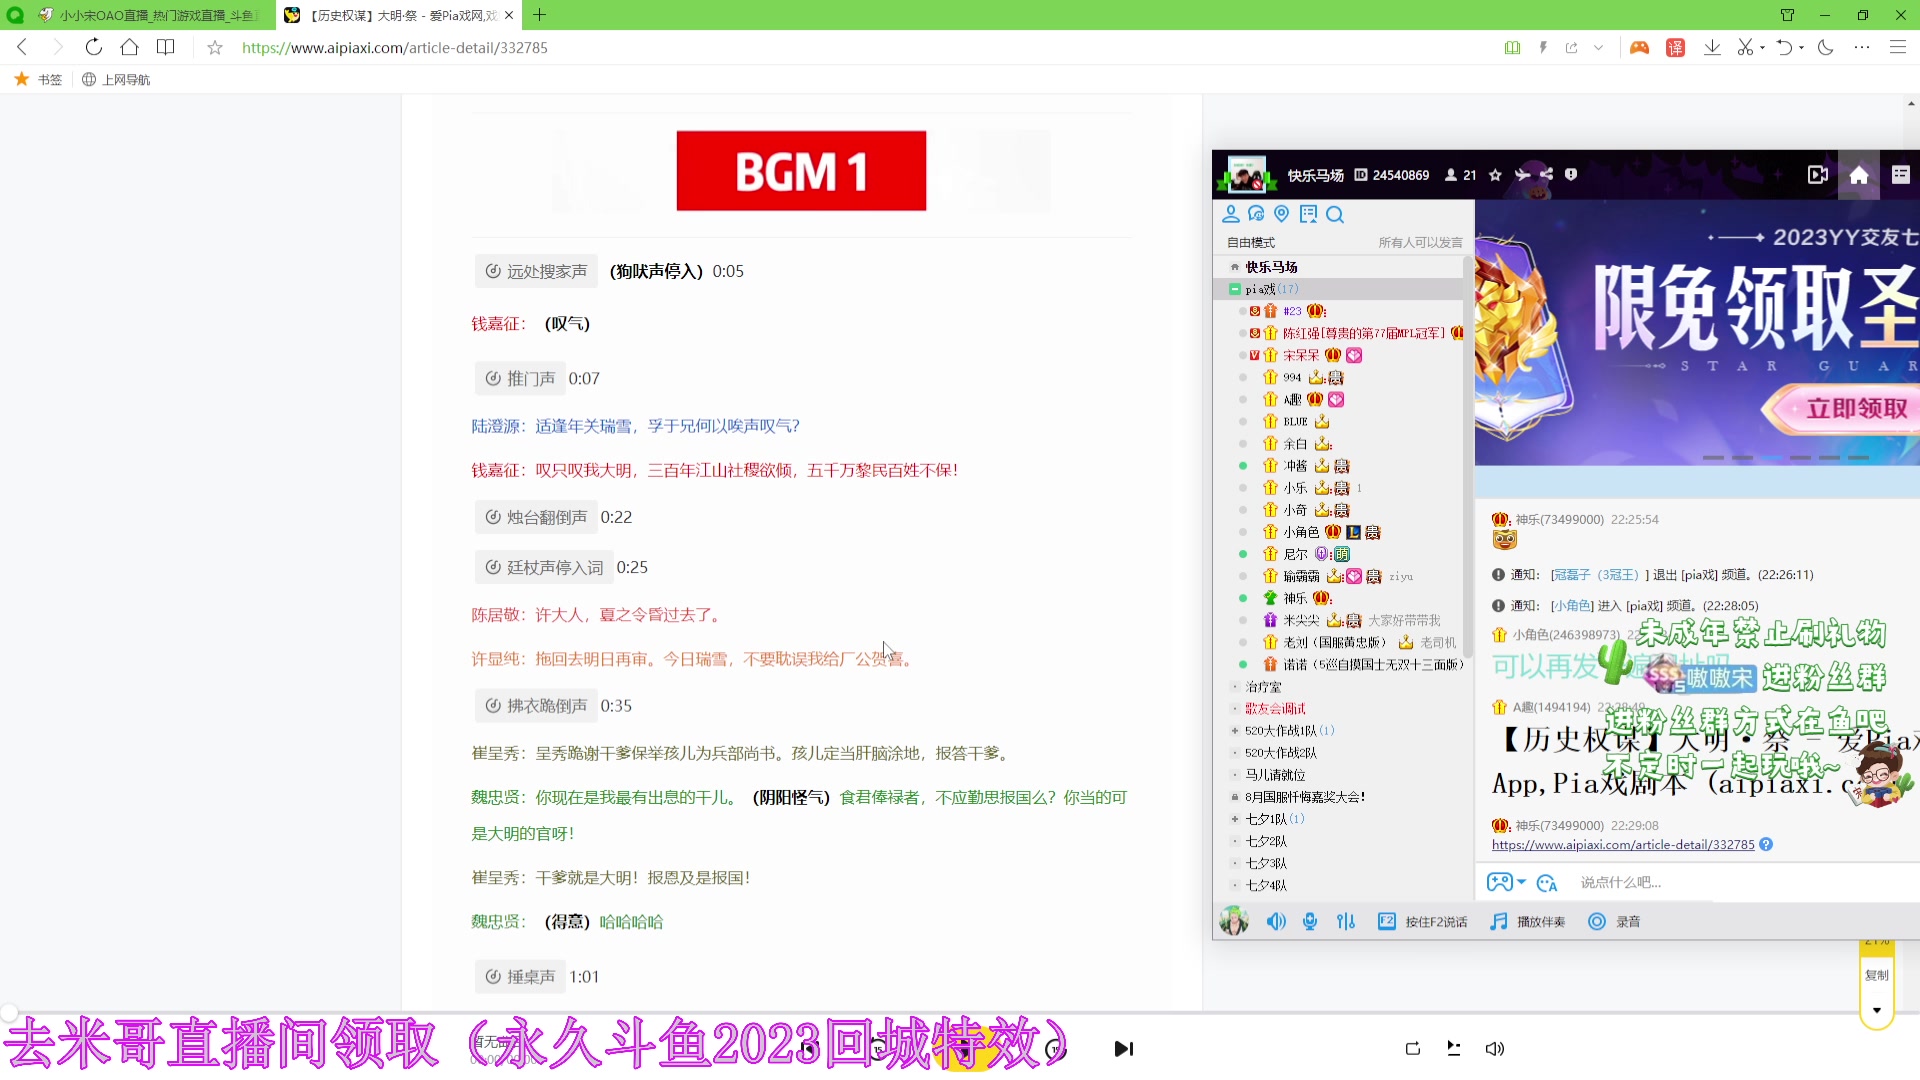Open the chat contacts icon in channel toolbar

[1255, 214]
